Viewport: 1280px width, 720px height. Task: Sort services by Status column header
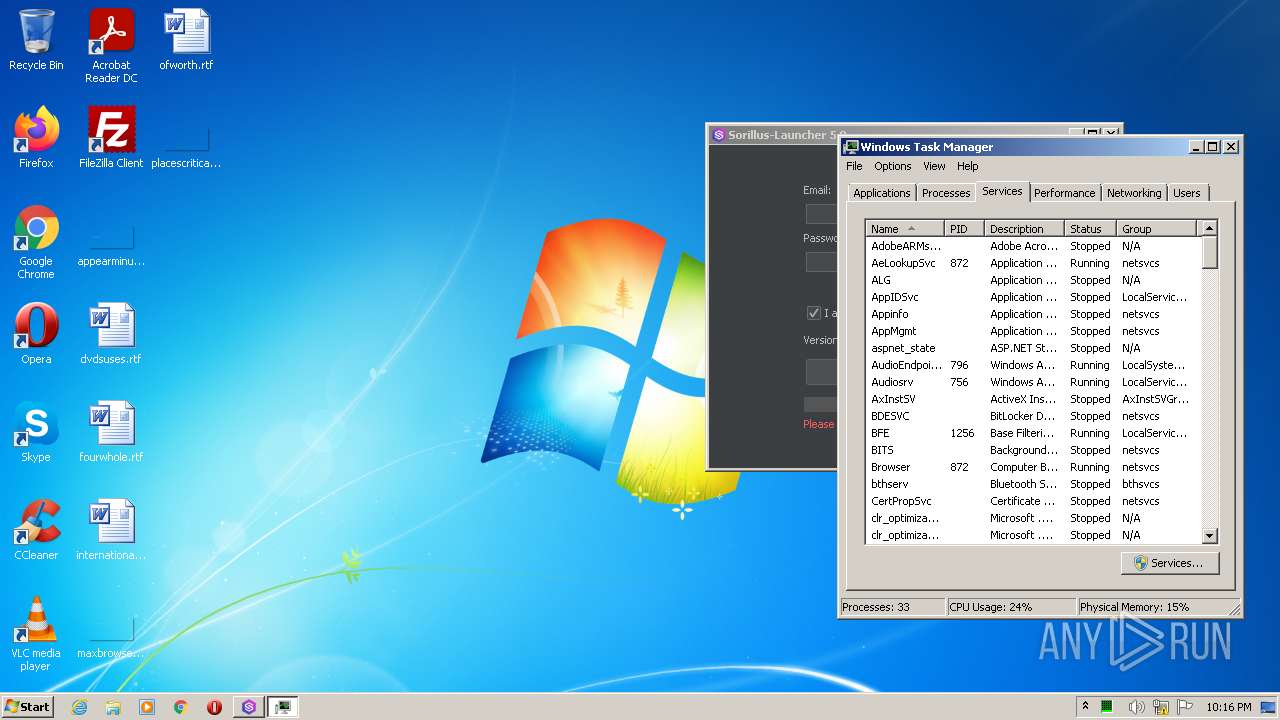[x=1090, y=229]
